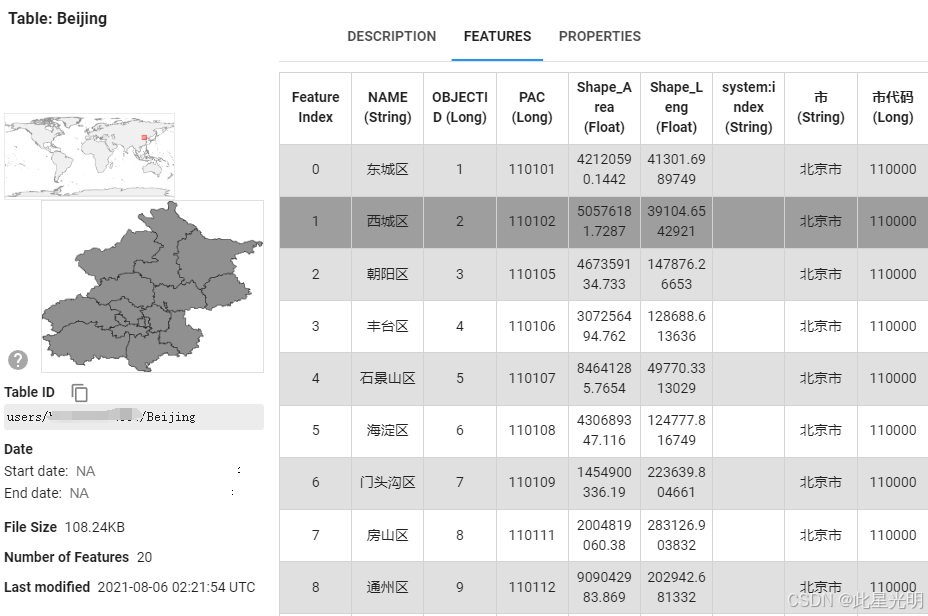Image resolution: width=928 pixels, height=616 pixels.
Task: Click the Beijing districts map preview
Action: click(152, 286)
